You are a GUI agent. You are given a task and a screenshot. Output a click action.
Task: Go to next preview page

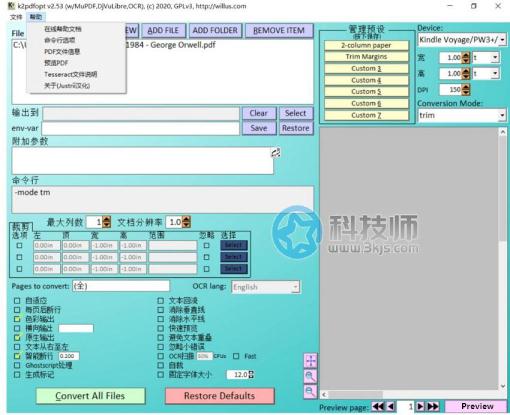tap(420, 406)
